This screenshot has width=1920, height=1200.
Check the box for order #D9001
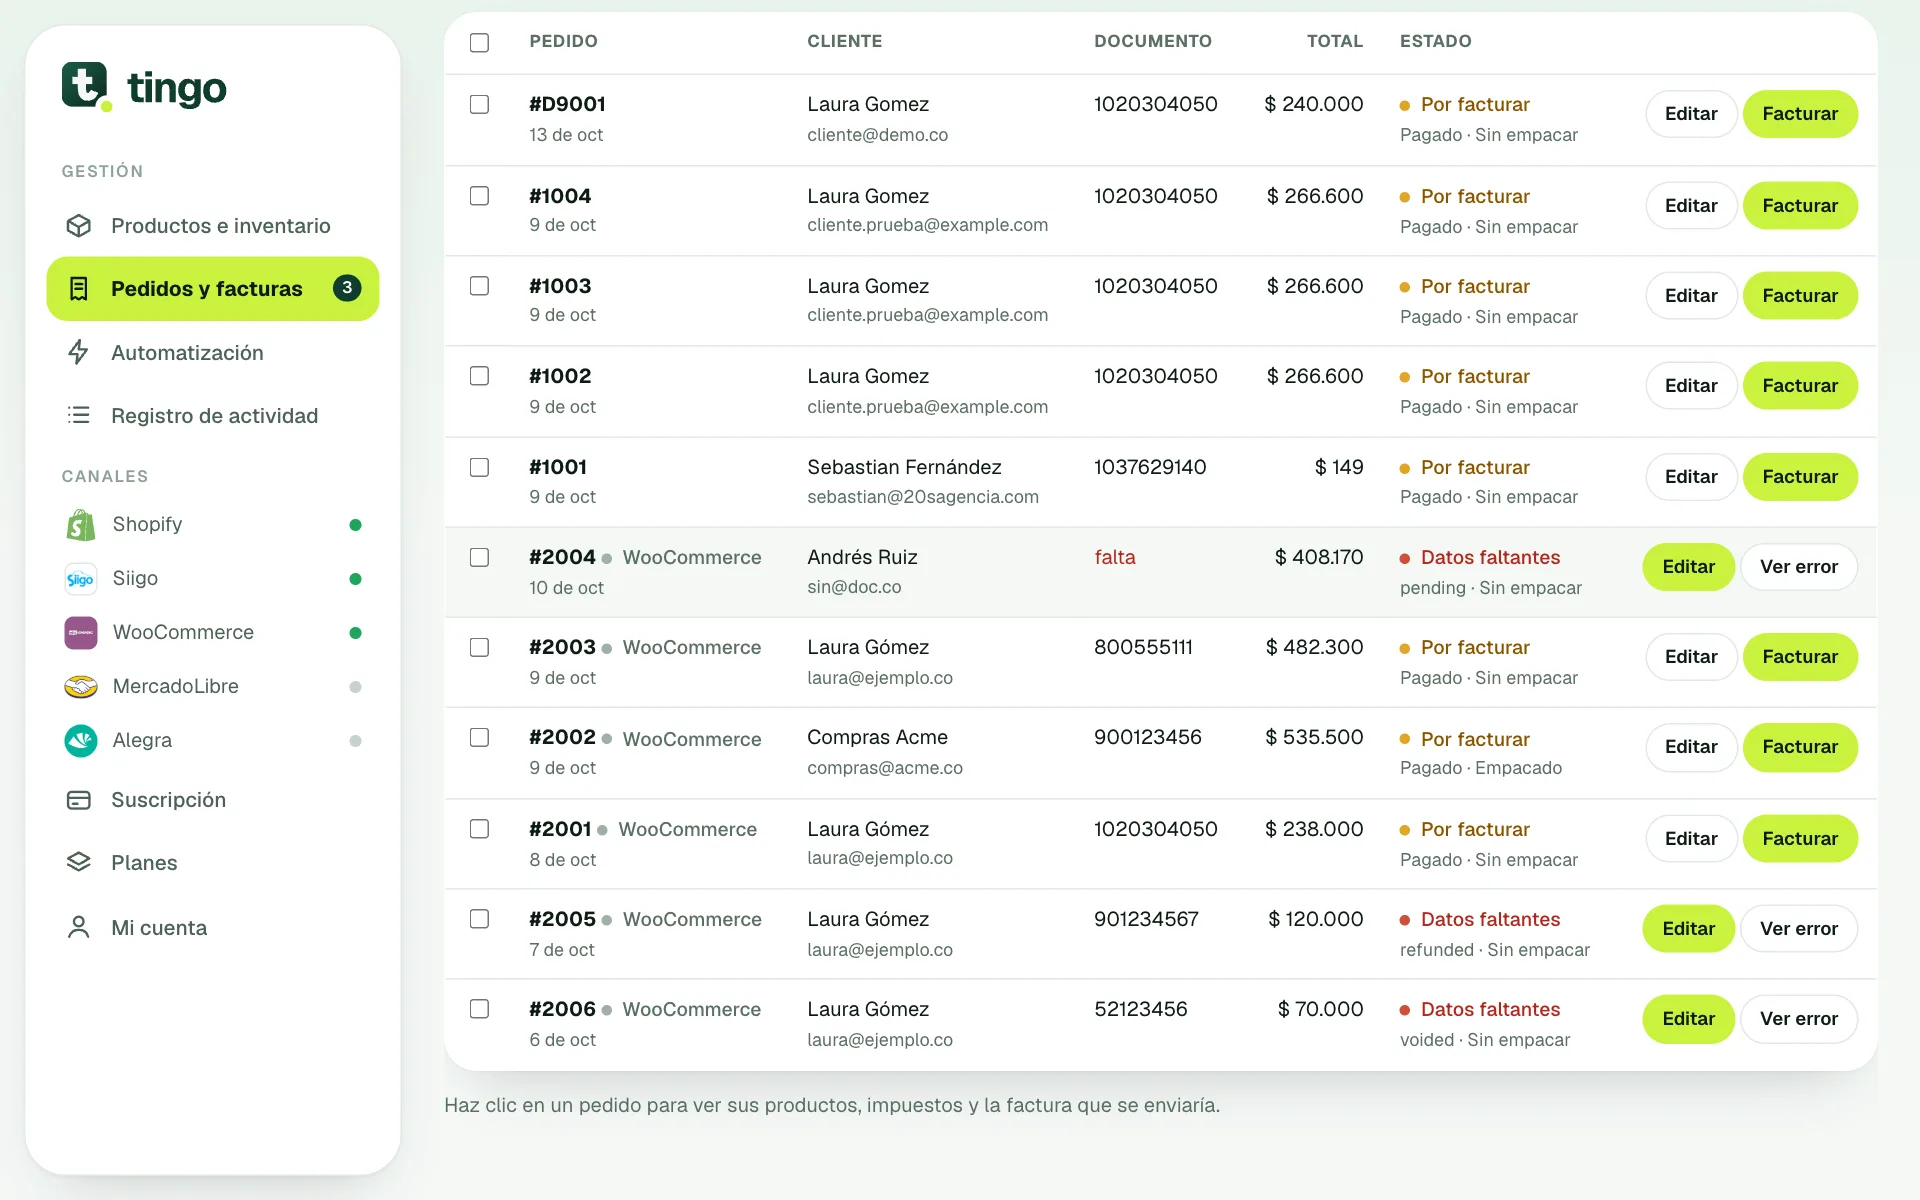click(x=480, y=104)
